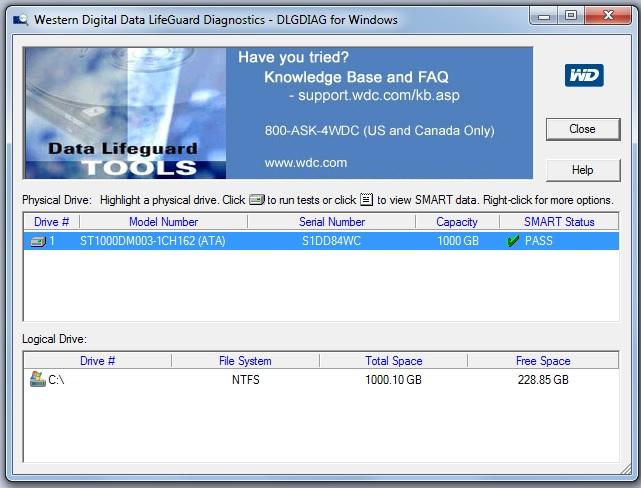Screen dimensions: 641x488
Task: Click support.wdc.com/kb.asp in banner
Action: tap(379, 96)
